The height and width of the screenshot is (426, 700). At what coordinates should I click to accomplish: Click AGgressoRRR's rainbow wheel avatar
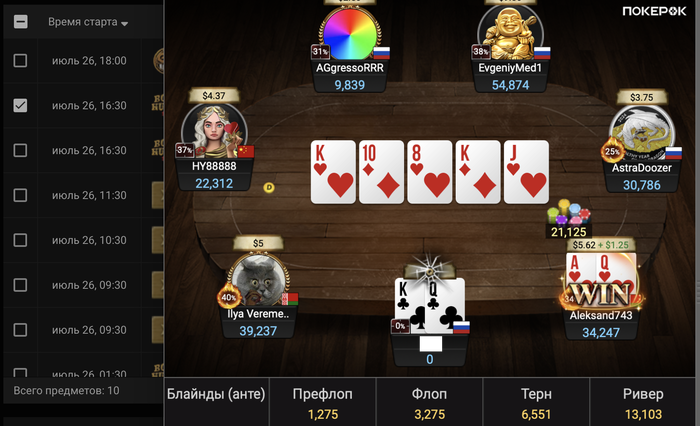pyautogui.click(x=350, y=34)
